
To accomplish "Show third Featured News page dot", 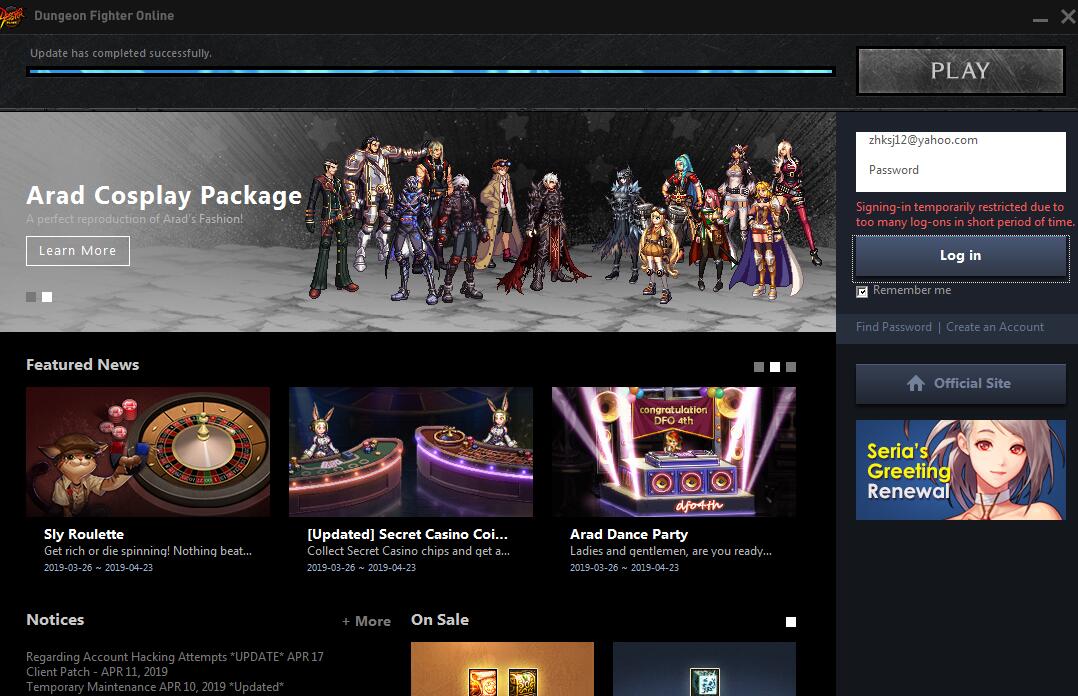I will pos(791,367).
